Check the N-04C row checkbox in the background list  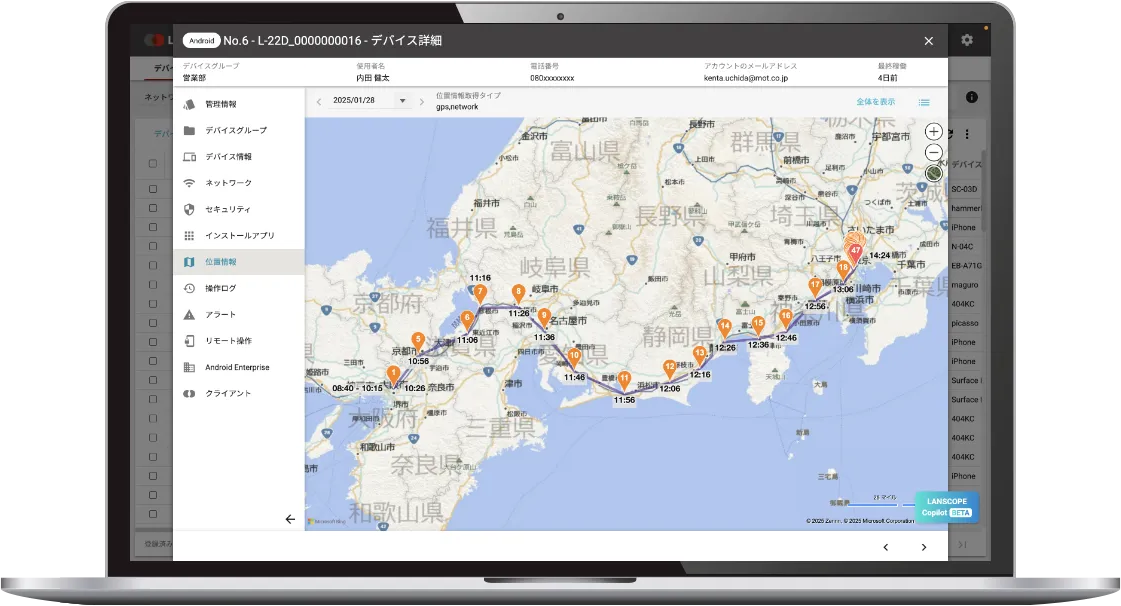(153, 247)
